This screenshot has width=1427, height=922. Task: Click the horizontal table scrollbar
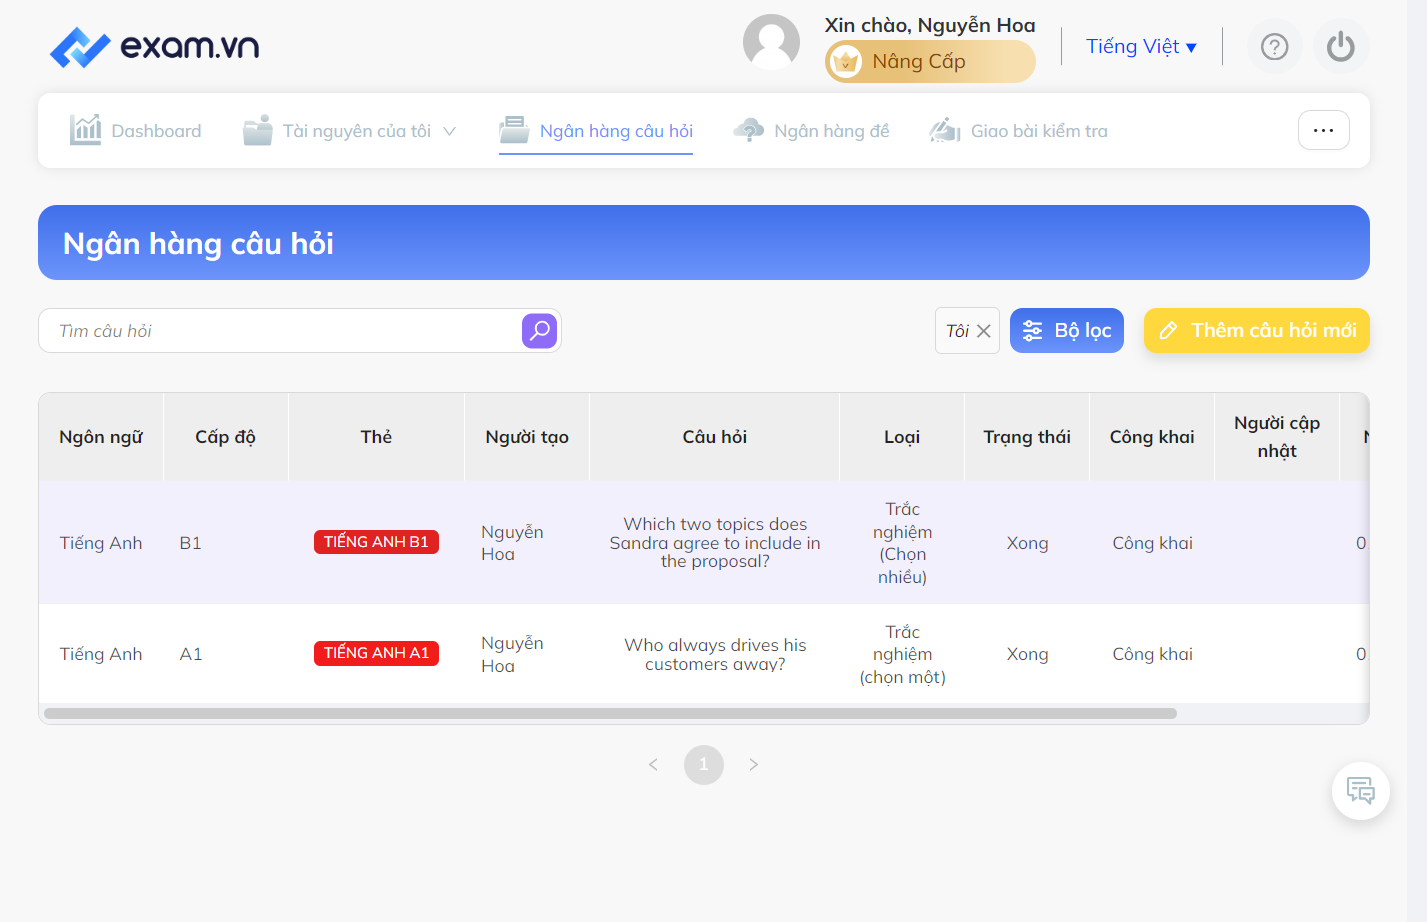point(610,714)
